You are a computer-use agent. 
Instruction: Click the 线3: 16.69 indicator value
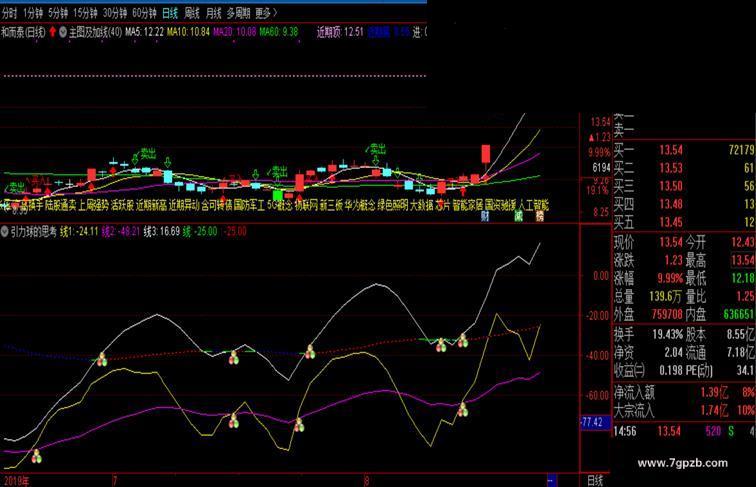pyautogui.click(x=162, y=232)
